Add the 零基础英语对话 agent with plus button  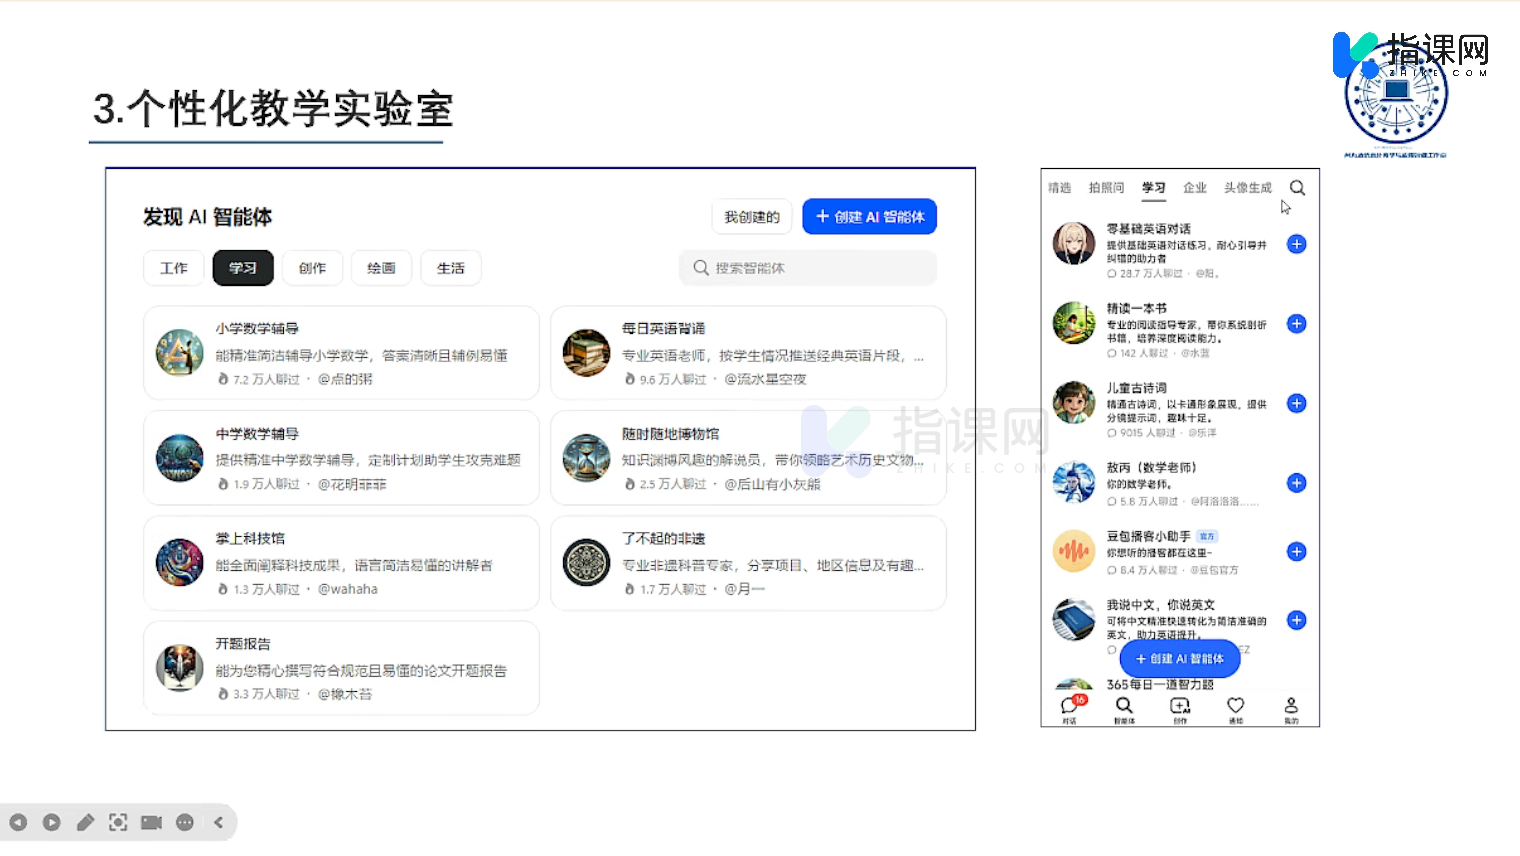[x=1296, y=244]
